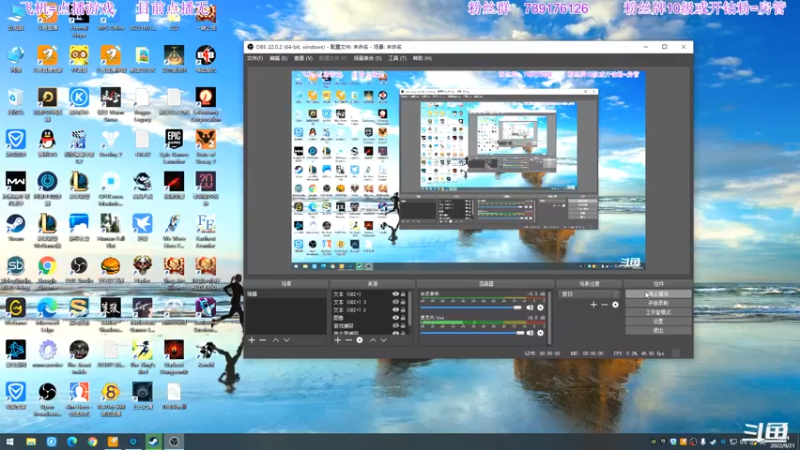Open OBS View menu
This screenshot has height=450, width=800.
pyautogui.click(x=303, y=59)
